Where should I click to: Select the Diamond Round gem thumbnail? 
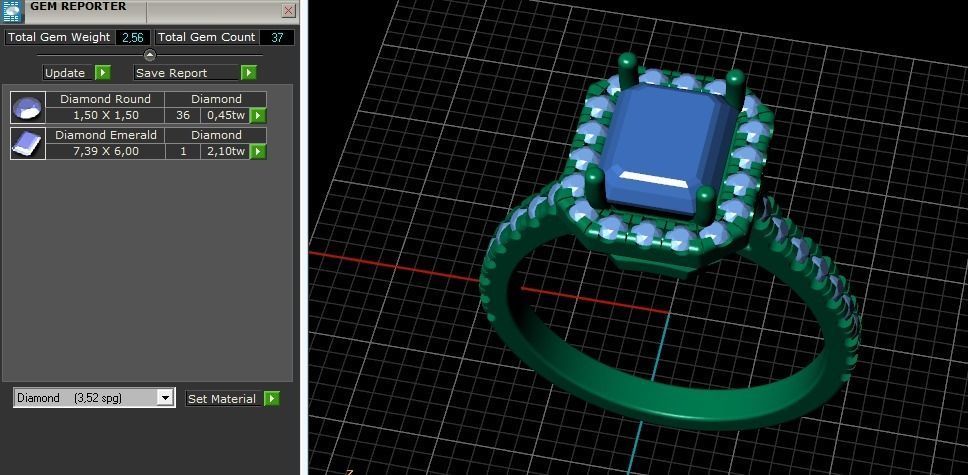(x=28, y=107)
